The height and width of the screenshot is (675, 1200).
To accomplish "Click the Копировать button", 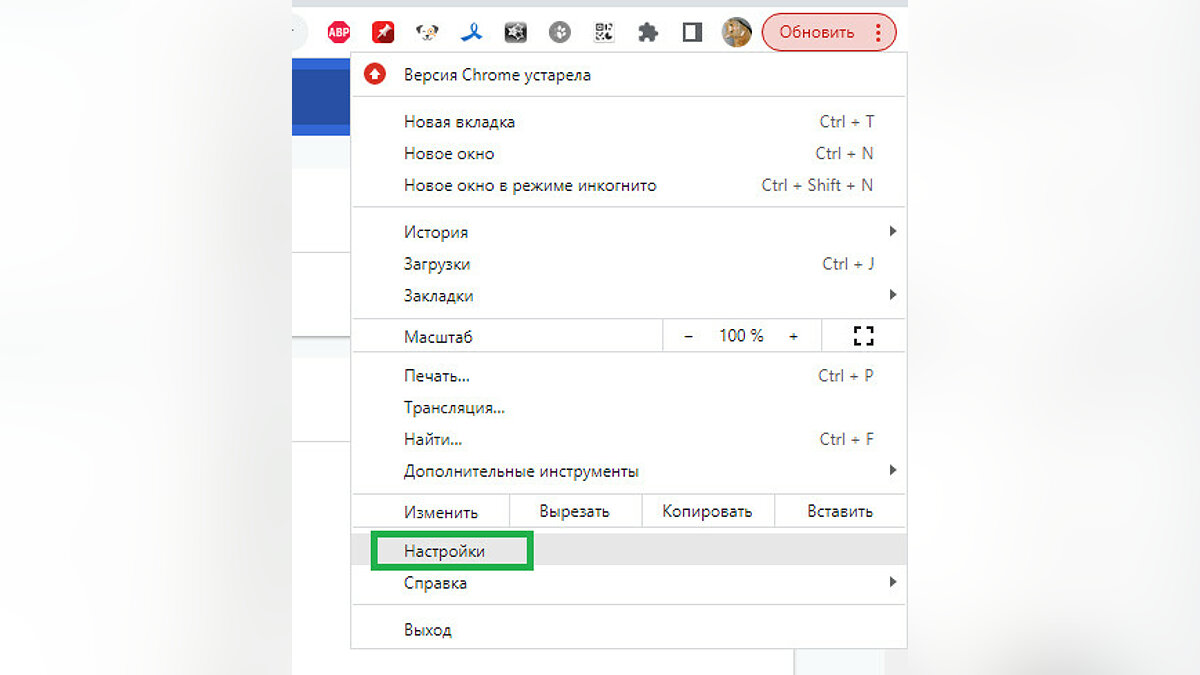I will (x=707, y=511).
